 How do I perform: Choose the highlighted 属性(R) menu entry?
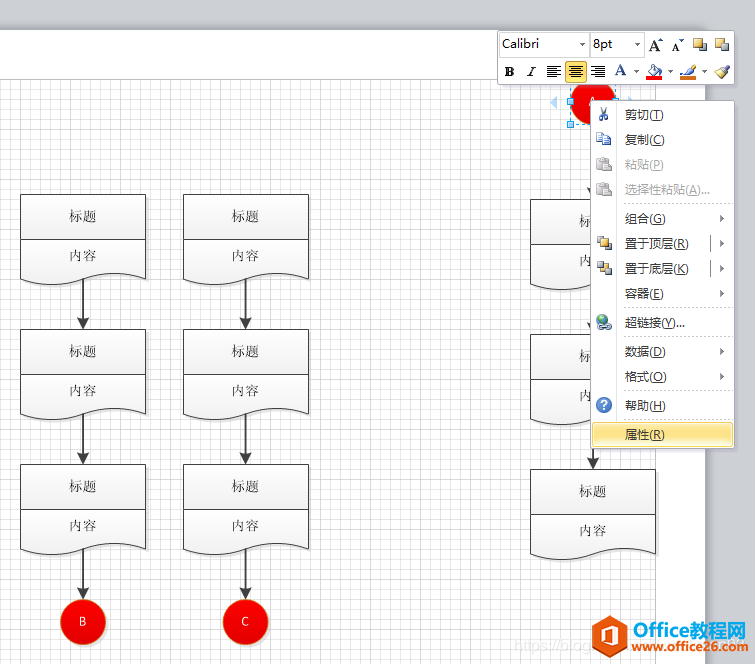pos(663,435)
